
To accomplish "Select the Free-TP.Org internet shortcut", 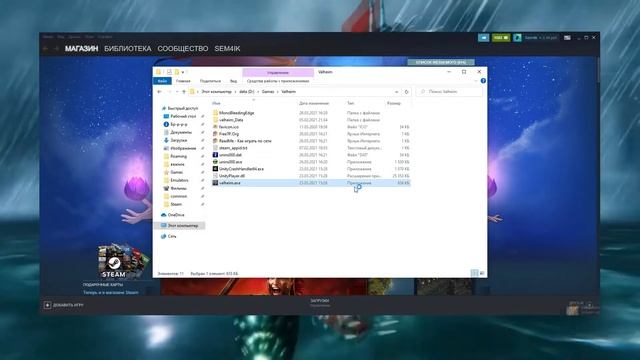I will coord(229,134).
